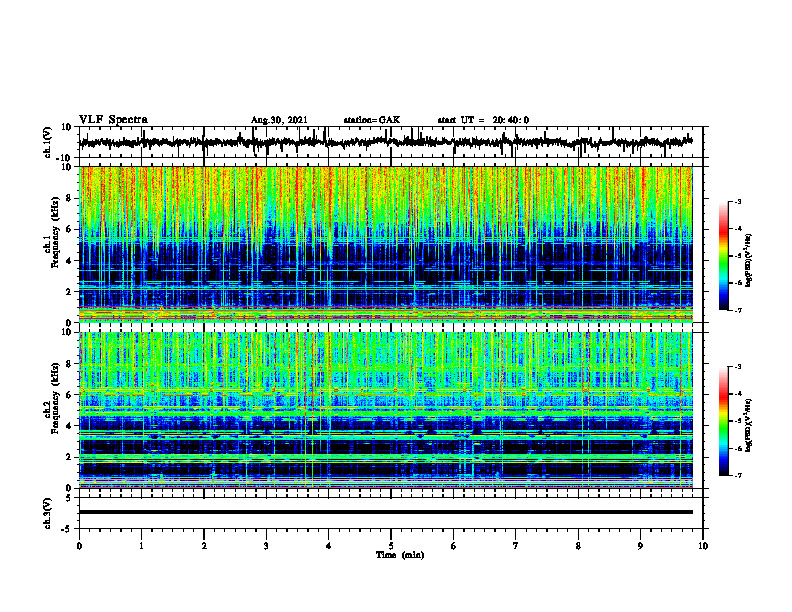This screenshot has width=792, height=612.
Task: Click the "Time (min)" axis title
Action: coord(400,555)
